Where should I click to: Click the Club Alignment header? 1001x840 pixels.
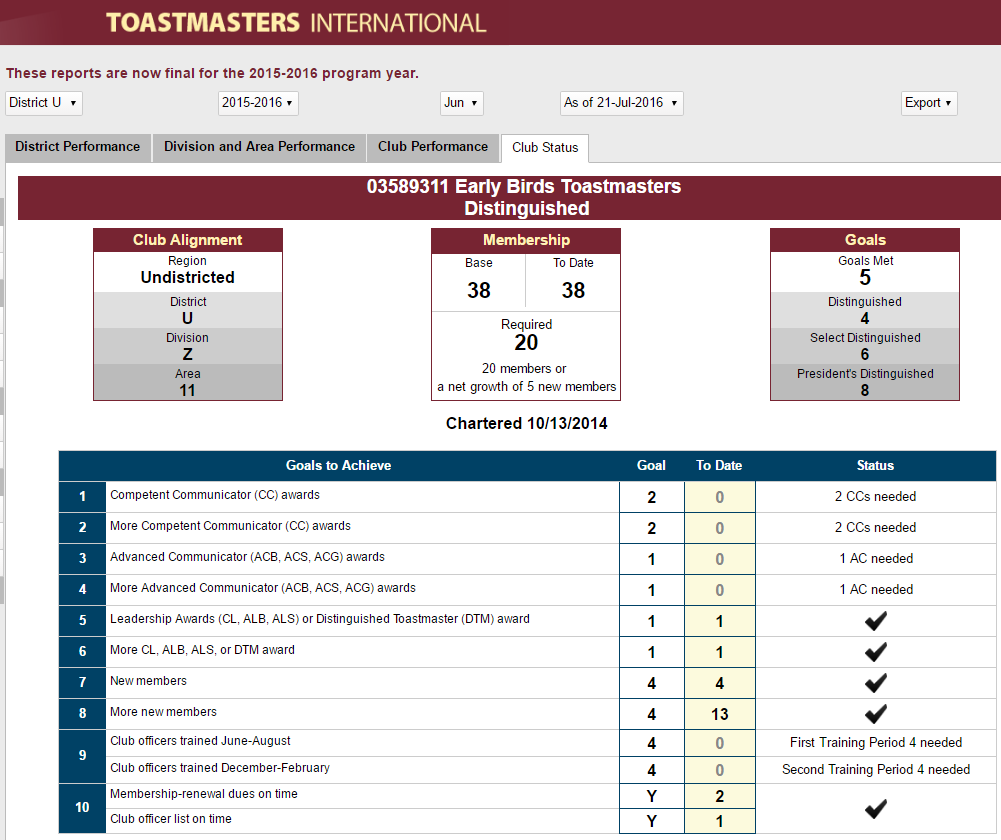coord(188,240)
